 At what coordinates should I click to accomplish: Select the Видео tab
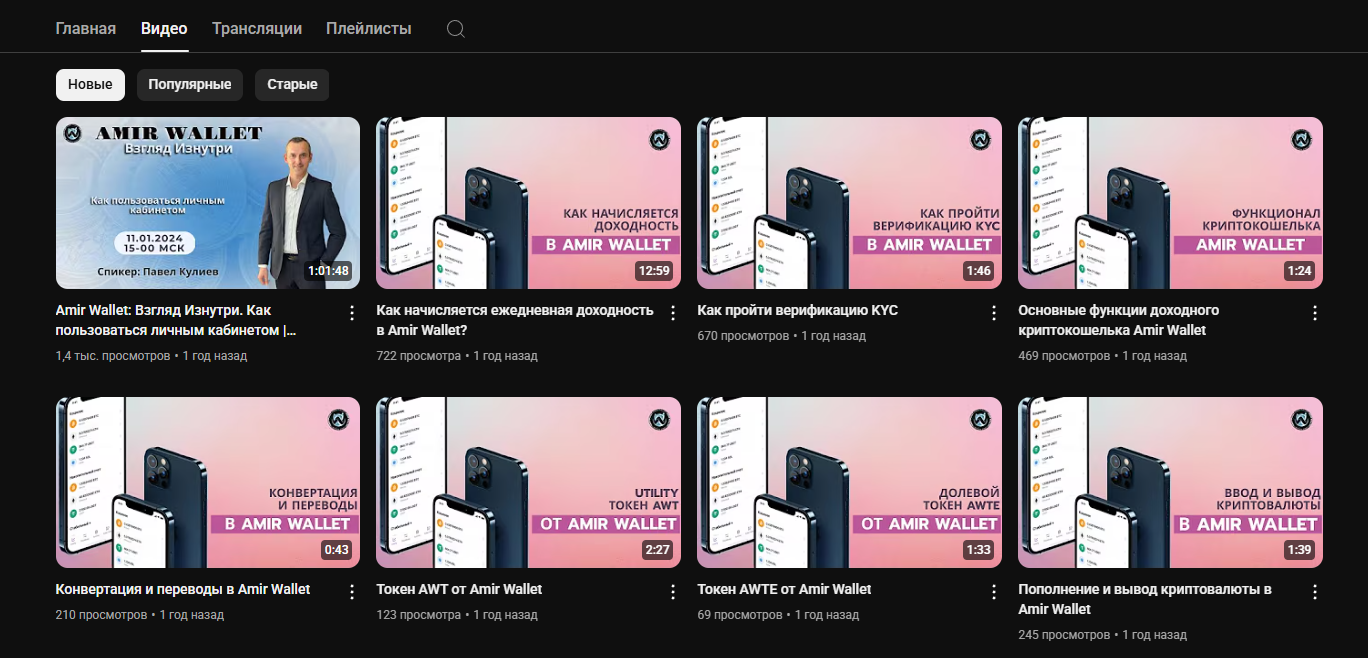(164, 29)
